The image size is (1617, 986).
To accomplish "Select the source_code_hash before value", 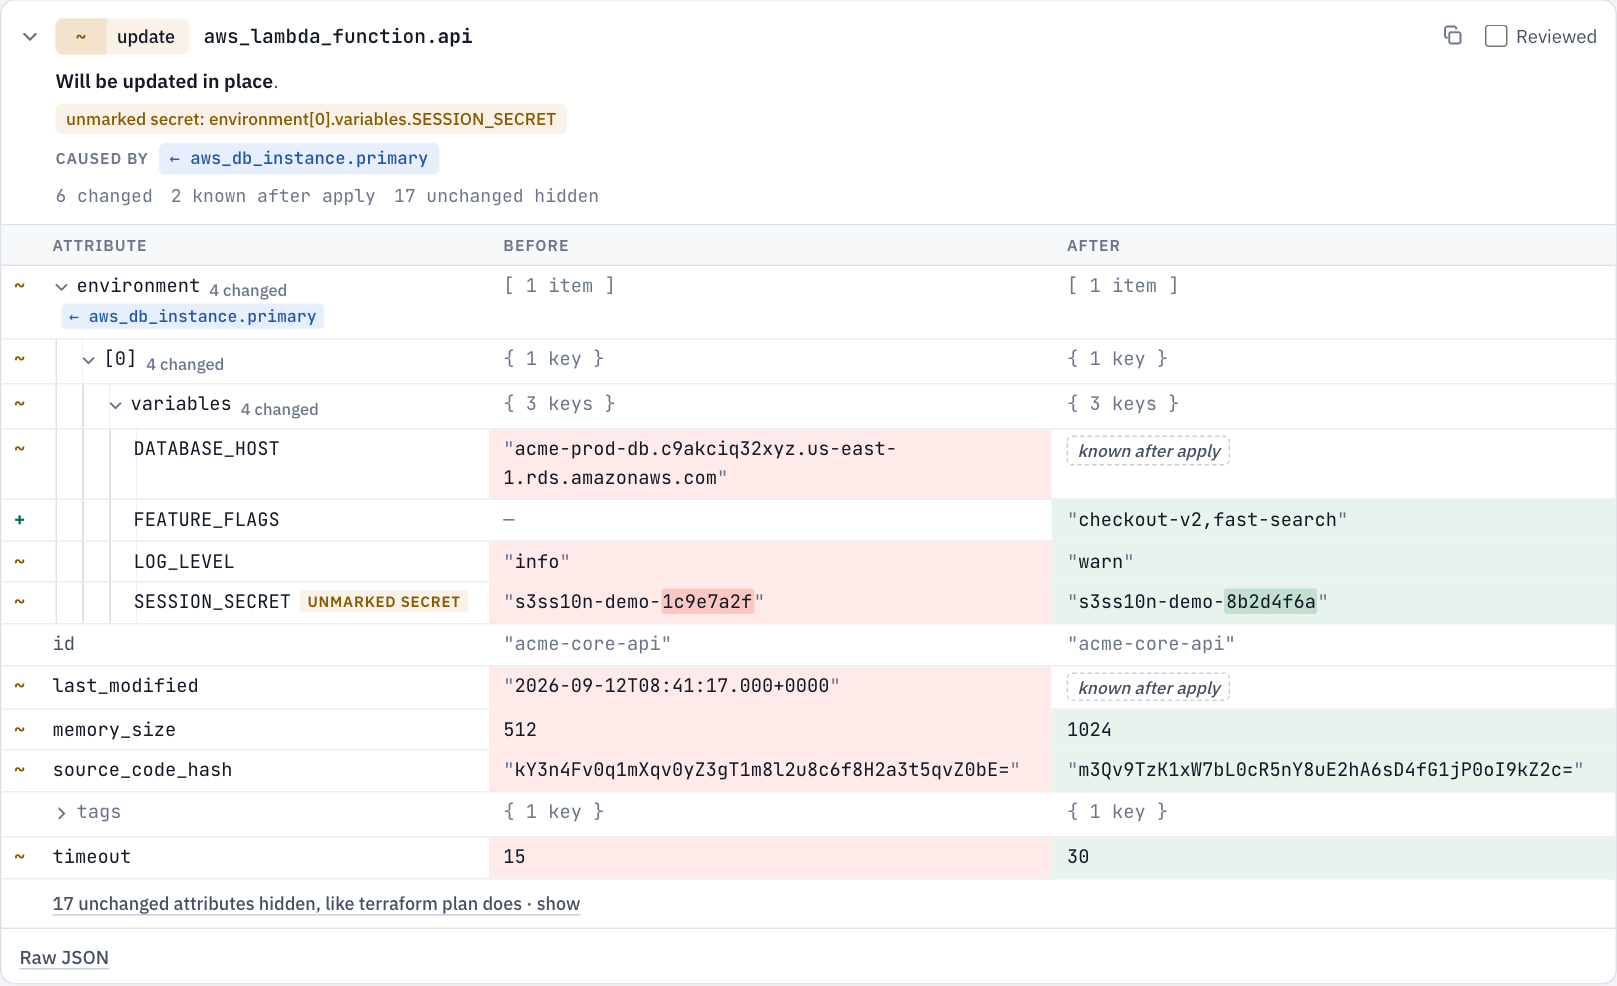I will [762, 770].
